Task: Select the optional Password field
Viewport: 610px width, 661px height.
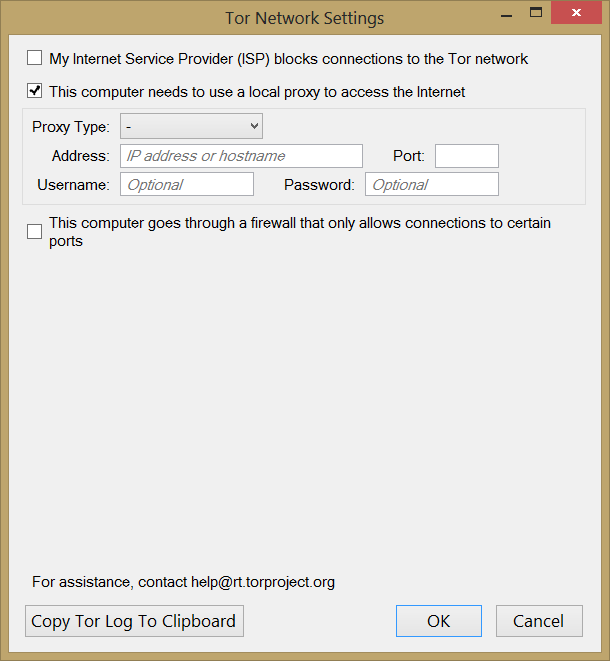Action: coord(431,184)
